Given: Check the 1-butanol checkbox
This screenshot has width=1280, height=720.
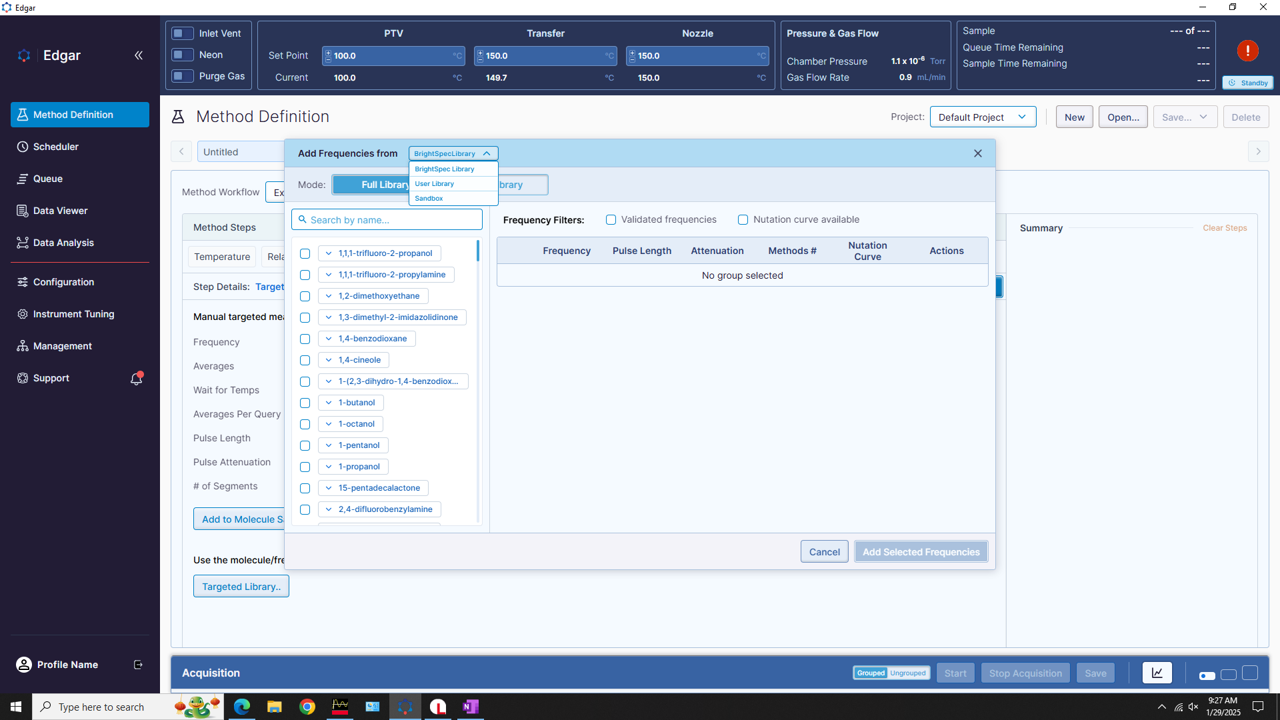Looking at the screenshot, I should [x=305, y=403].
